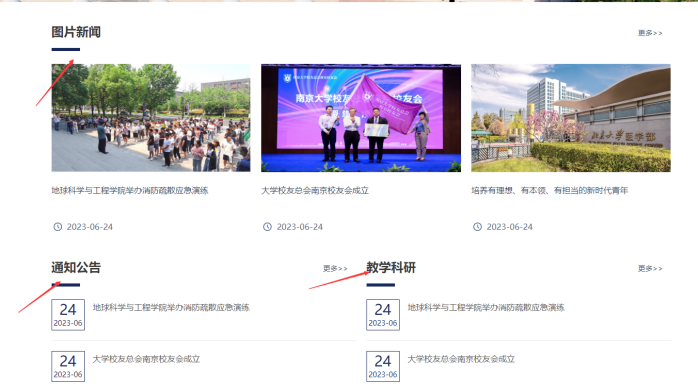698x387 pixels.
Task: Open the alumni flag ceremony photo
Action: pos(361,118)
